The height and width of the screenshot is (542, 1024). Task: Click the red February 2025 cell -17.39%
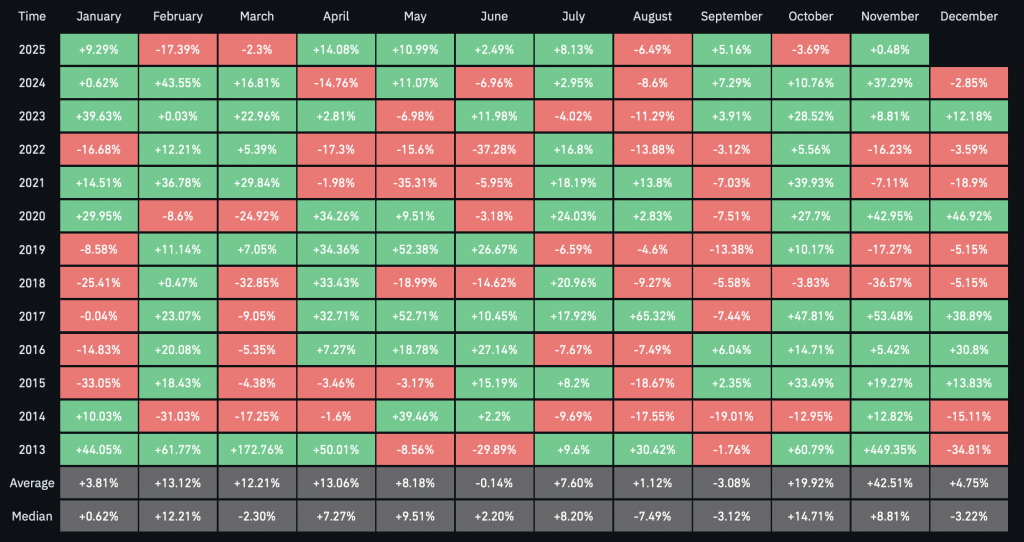coord(178,49)
